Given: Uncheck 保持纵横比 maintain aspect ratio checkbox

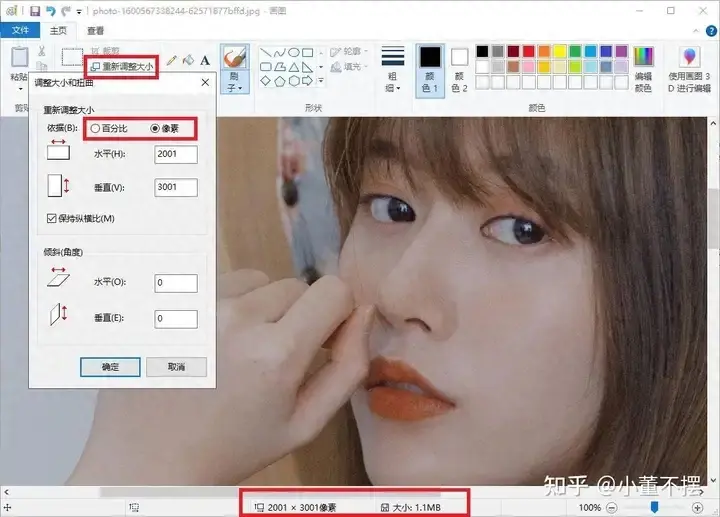Looking at the screenshot, I should coord(52,218).
